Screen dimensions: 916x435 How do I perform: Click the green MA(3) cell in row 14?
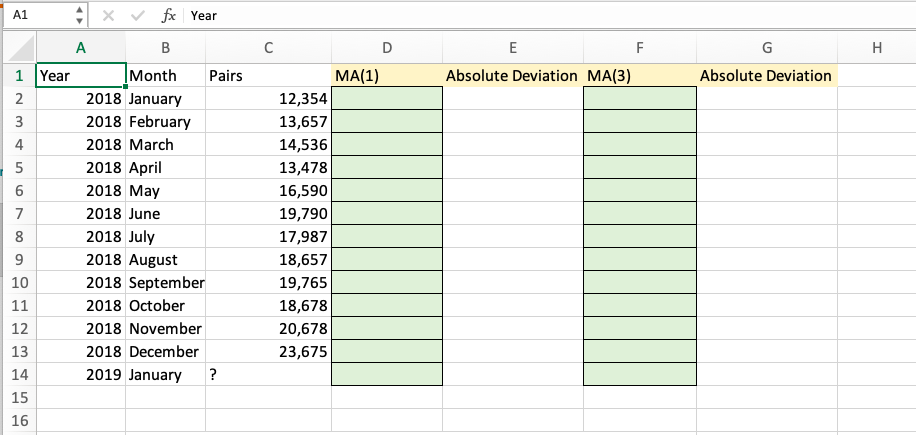point(640,374)
